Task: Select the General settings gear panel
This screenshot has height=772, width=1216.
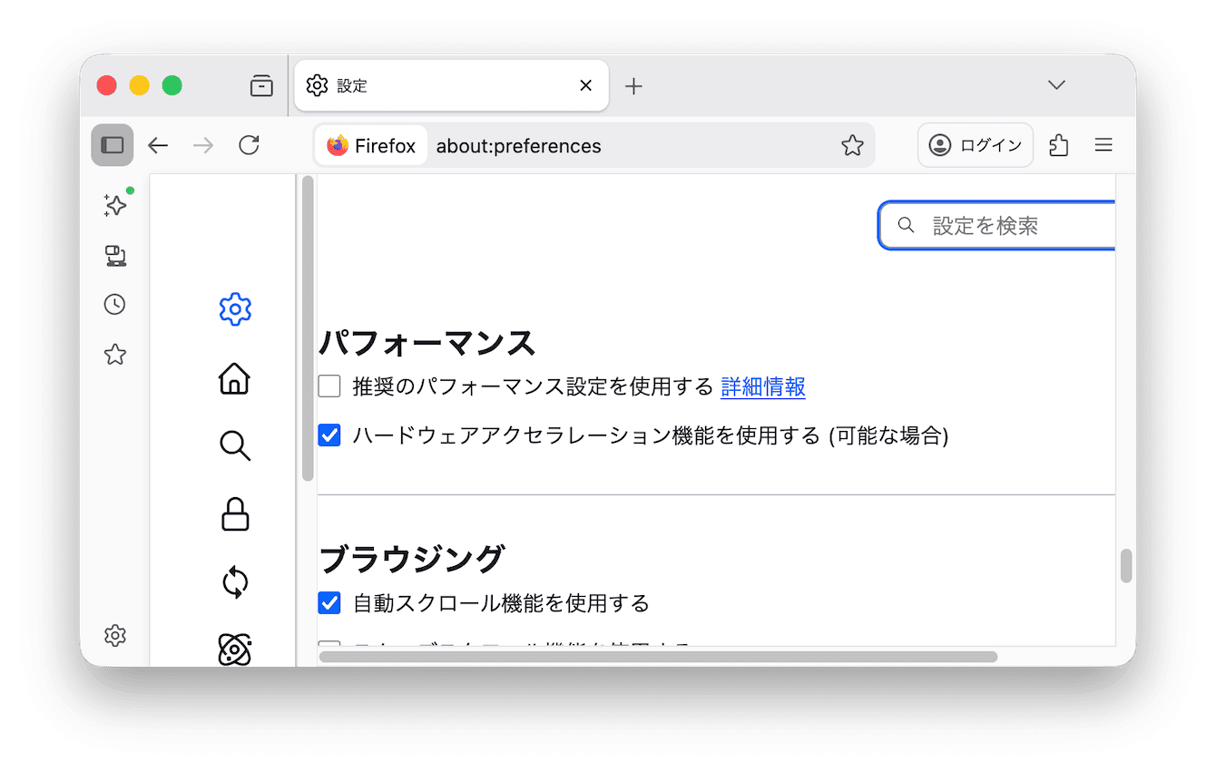Action: (234, 309)
